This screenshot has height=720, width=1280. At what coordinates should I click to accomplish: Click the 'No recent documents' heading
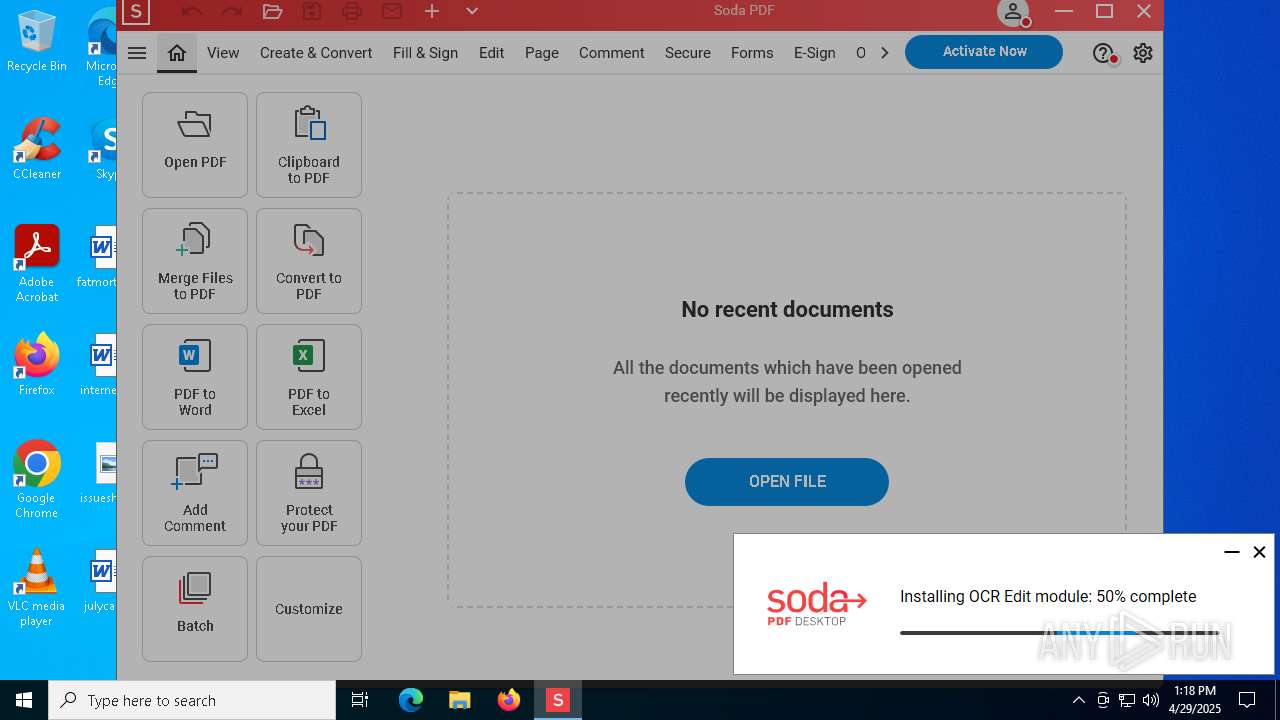[787, 310]
